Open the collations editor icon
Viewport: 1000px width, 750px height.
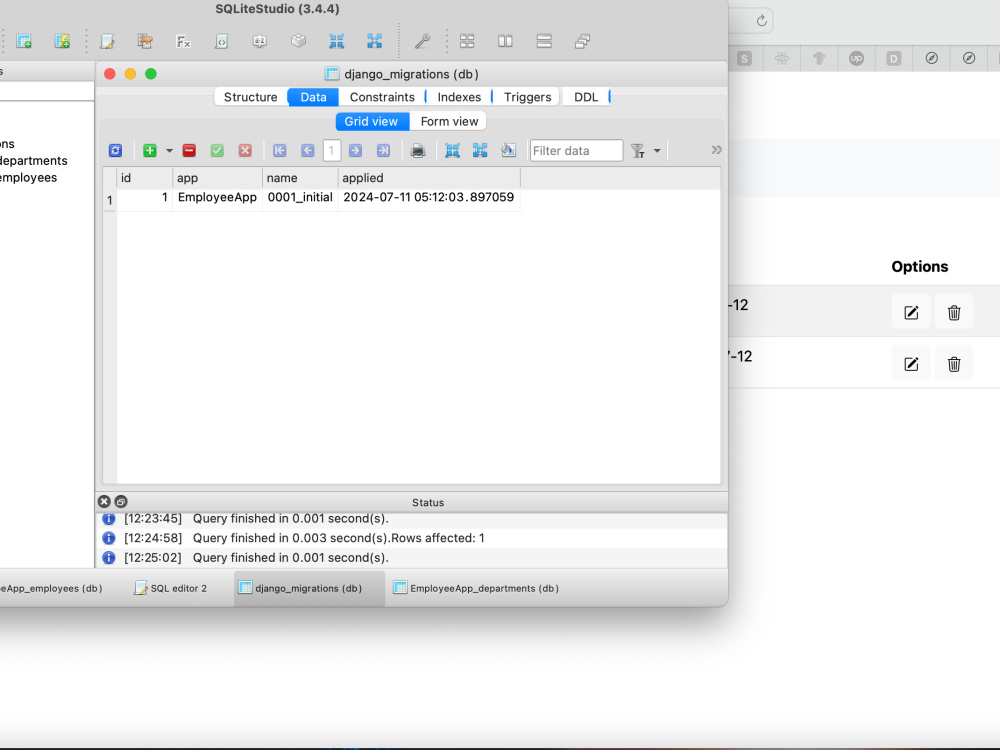coord(260,41)
